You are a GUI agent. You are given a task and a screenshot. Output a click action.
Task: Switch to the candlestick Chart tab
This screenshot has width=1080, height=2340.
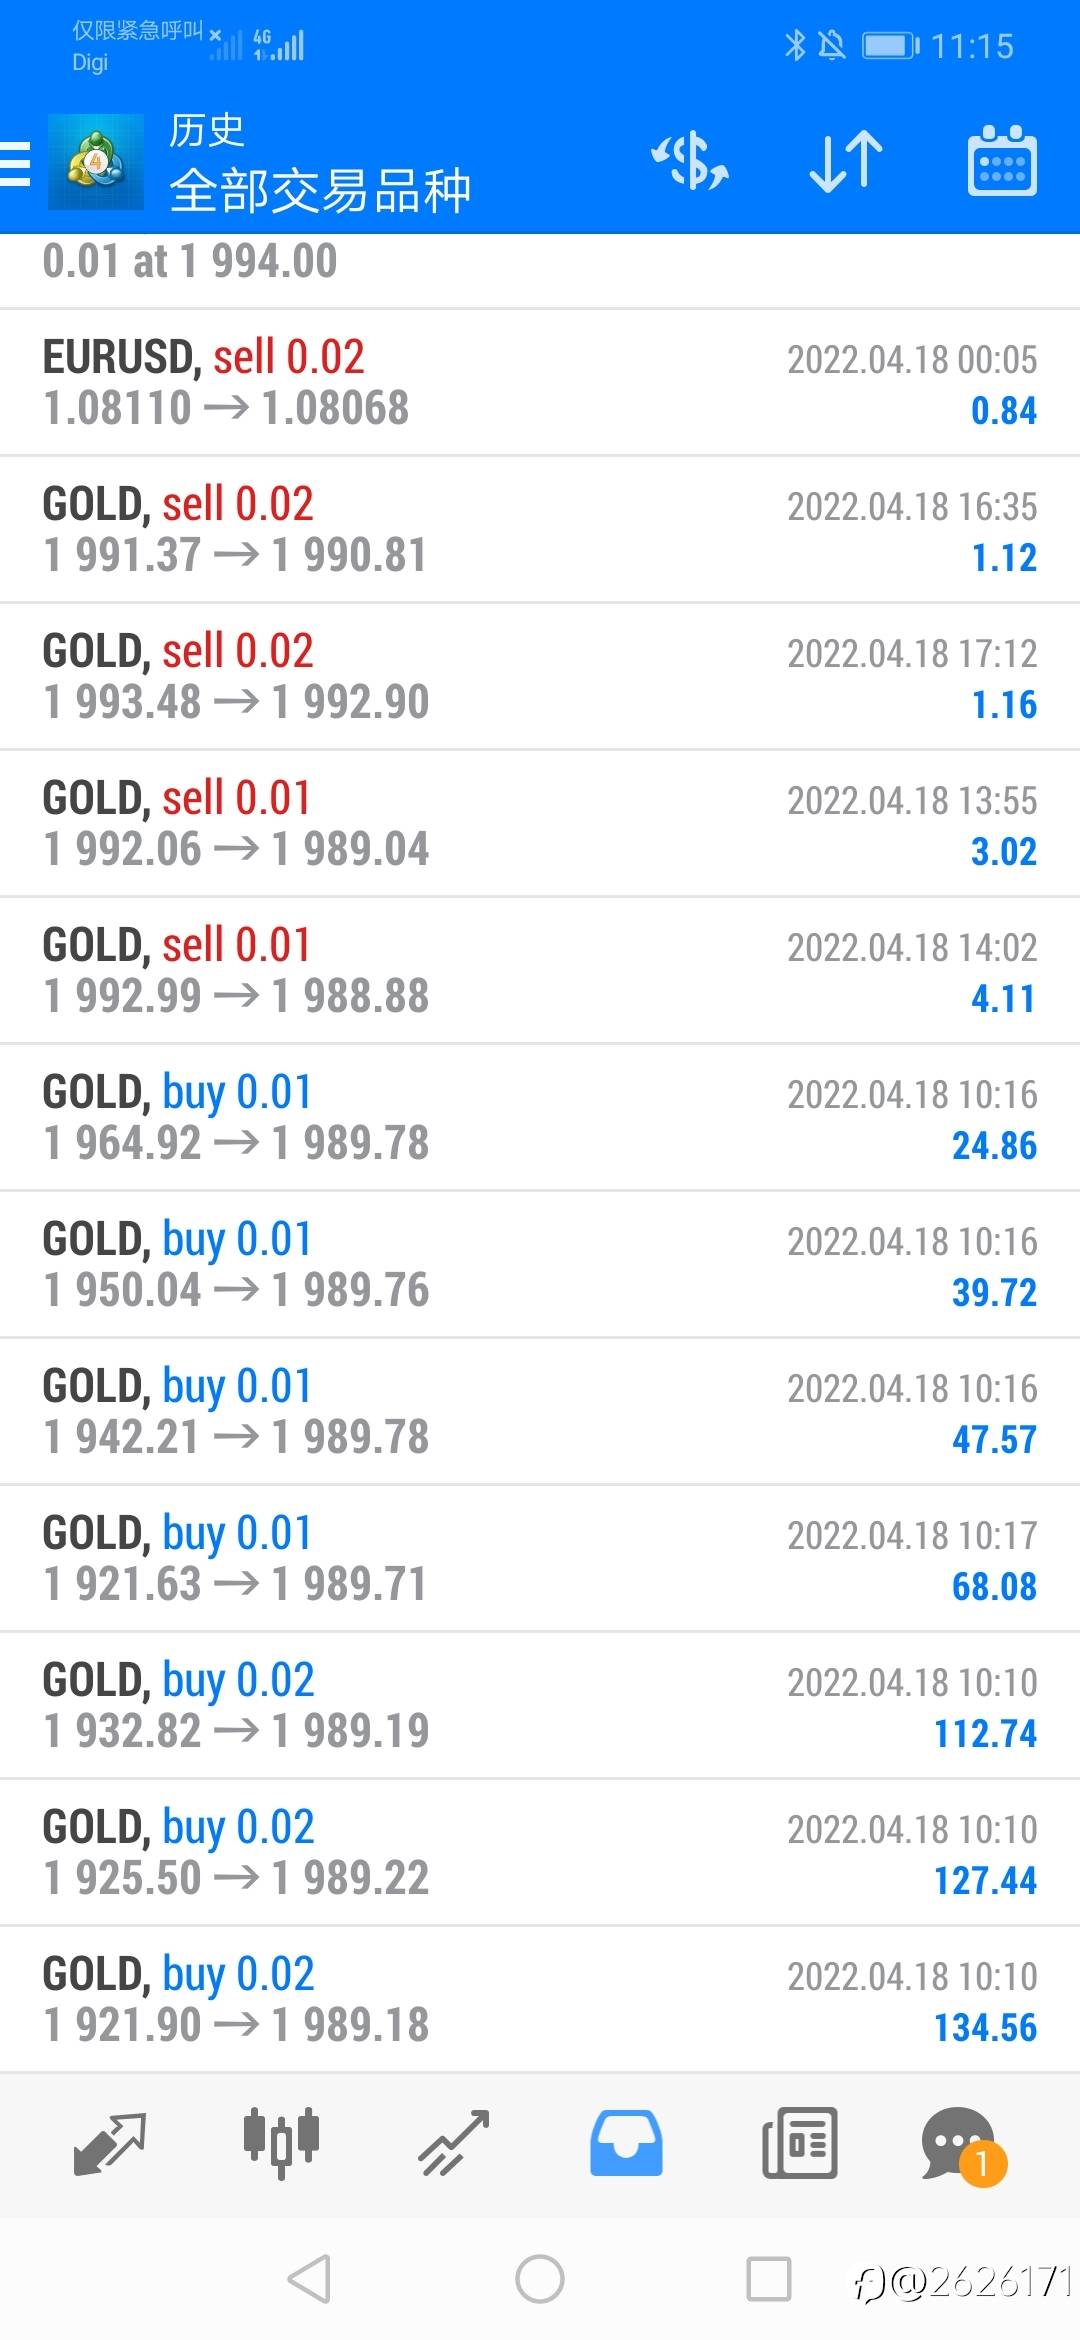(x=282, y=2143)
